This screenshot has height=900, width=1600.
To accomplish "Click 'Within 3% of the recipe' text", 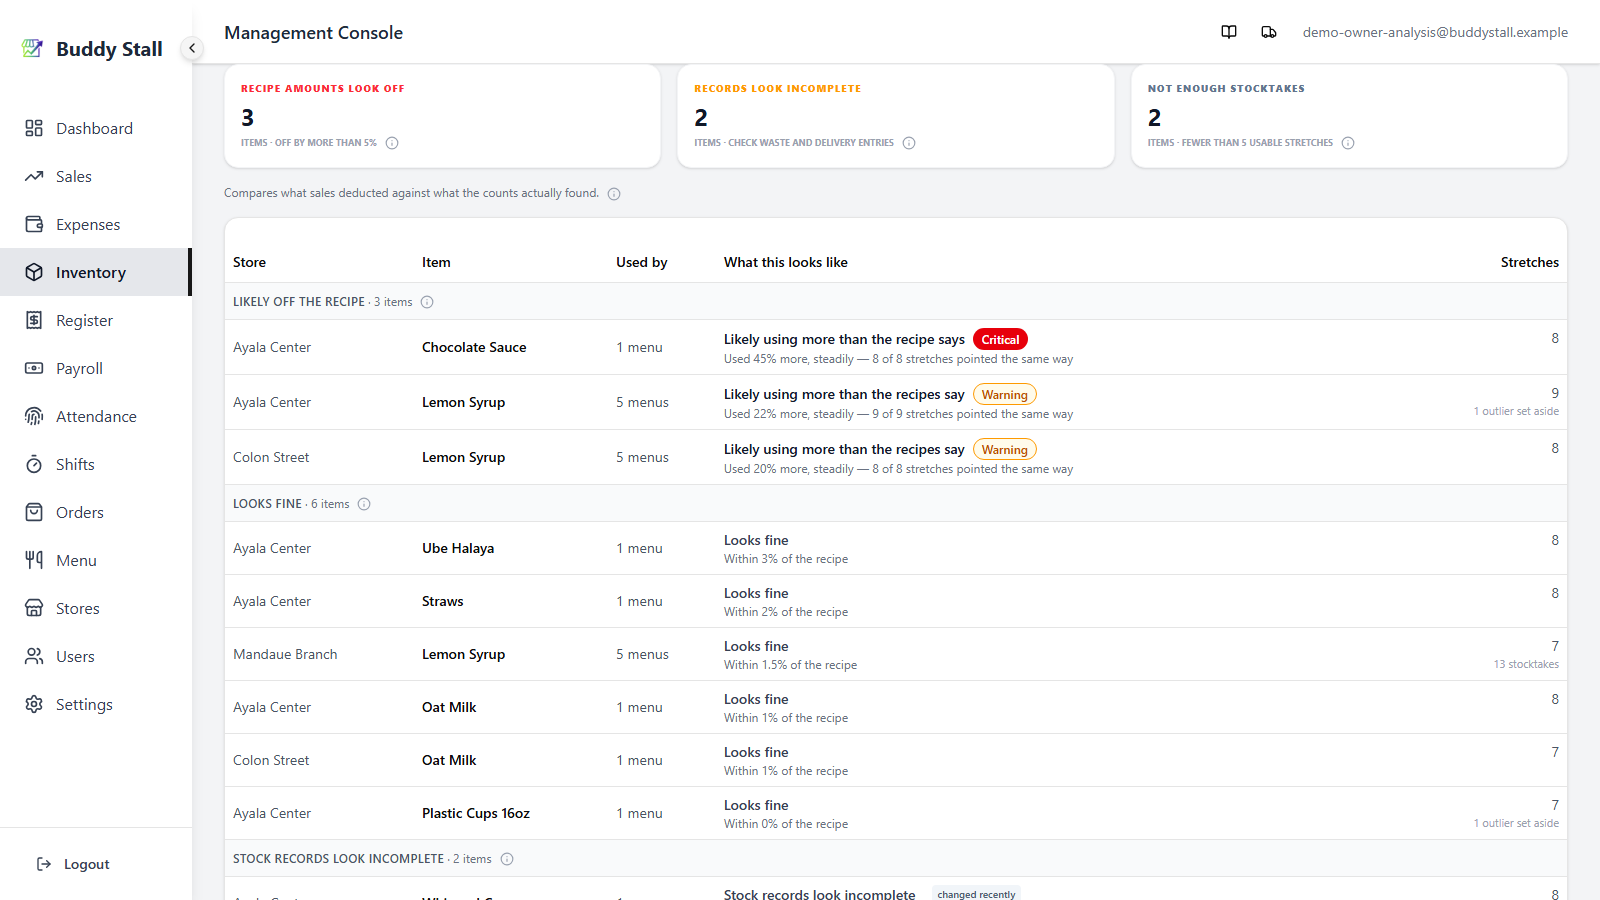I will (786, 559).
